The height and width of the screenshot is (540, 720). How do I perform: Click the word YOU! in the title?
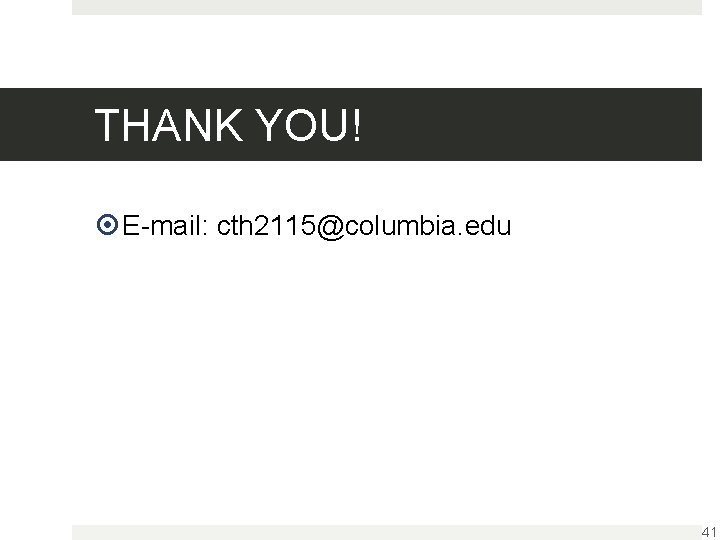(309, 125)
